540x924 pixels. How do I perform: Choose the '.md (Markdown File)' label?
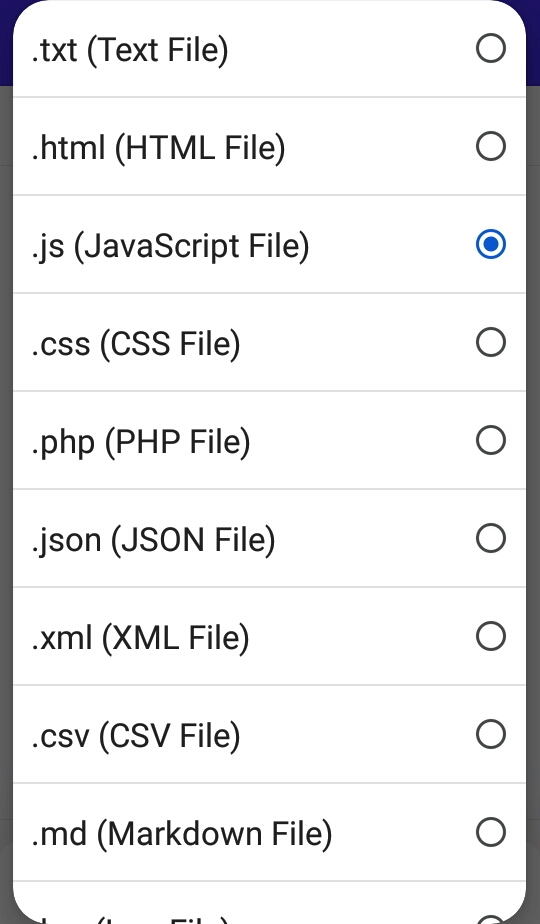tap(182, 834)
